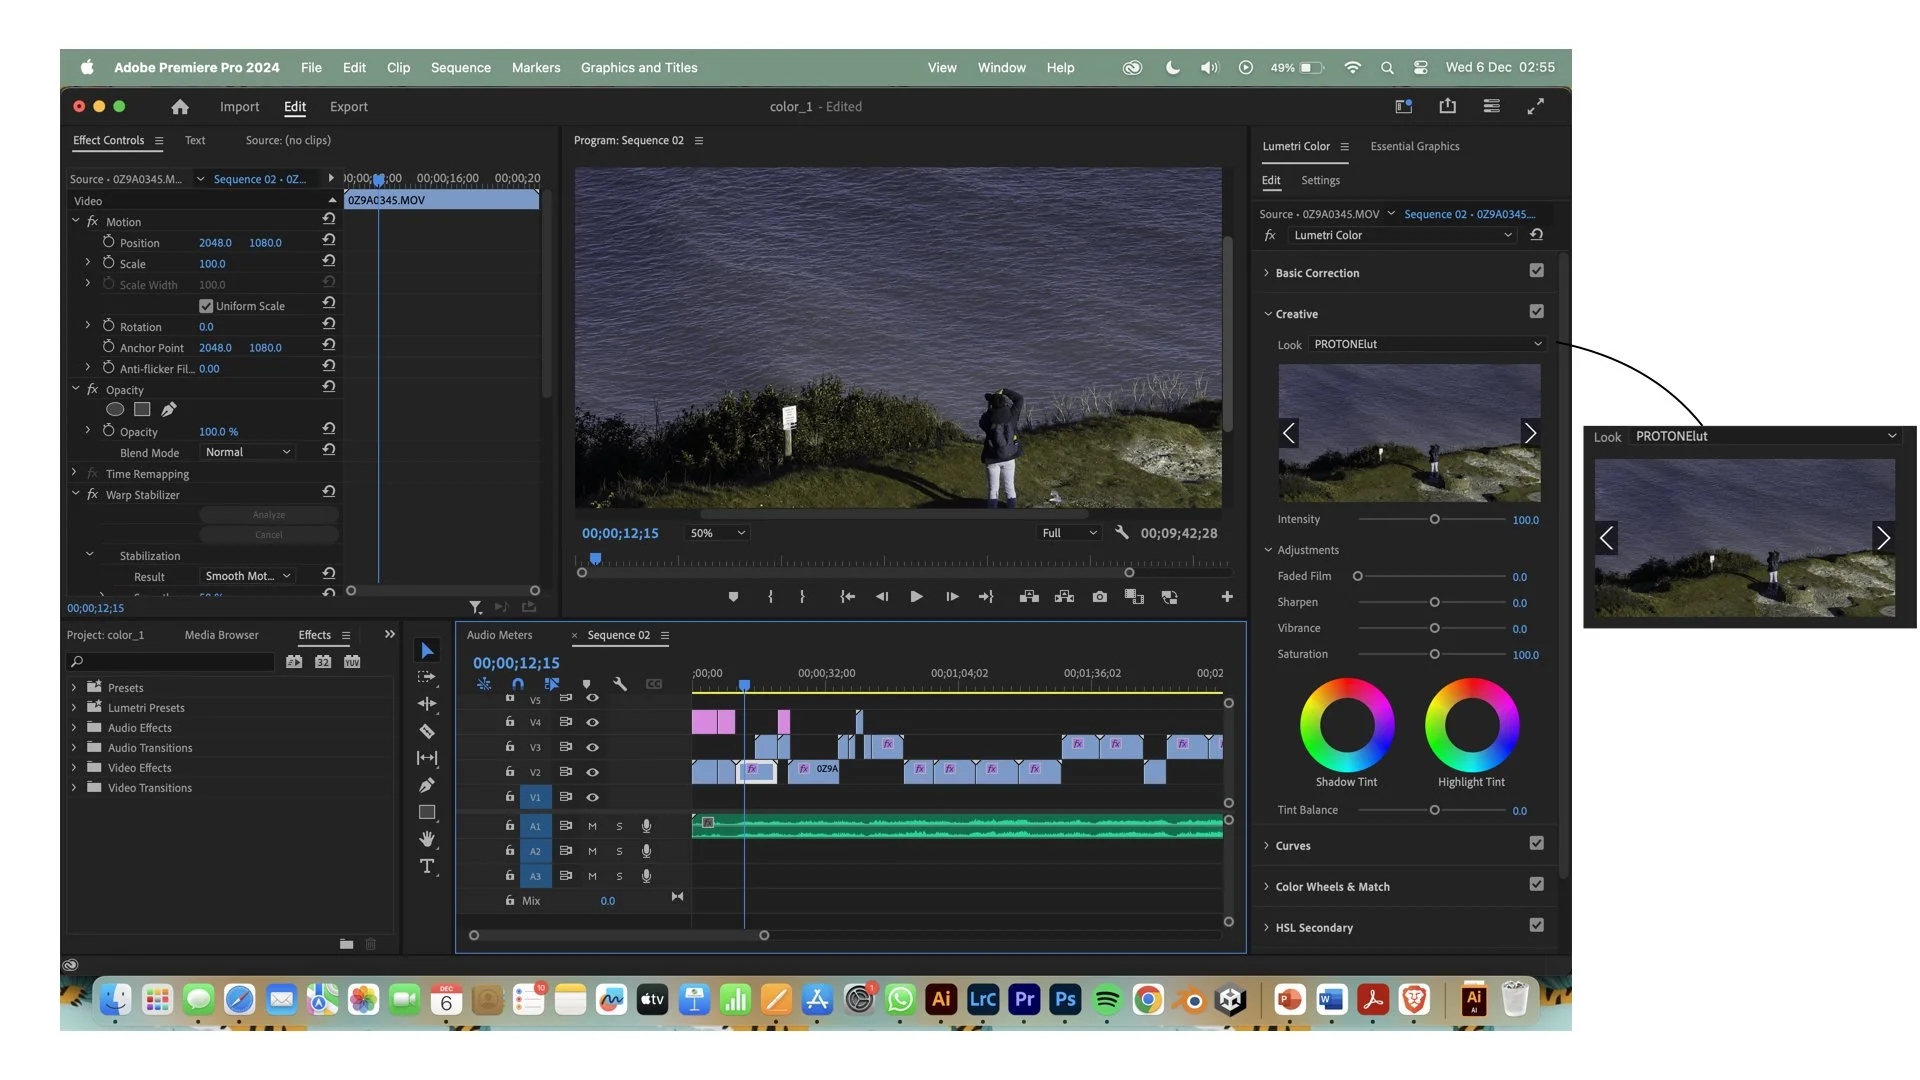Switch to the Essential Graphics tab
Viewport: 1920px width, 1080px height.
tap(1414, 146)
